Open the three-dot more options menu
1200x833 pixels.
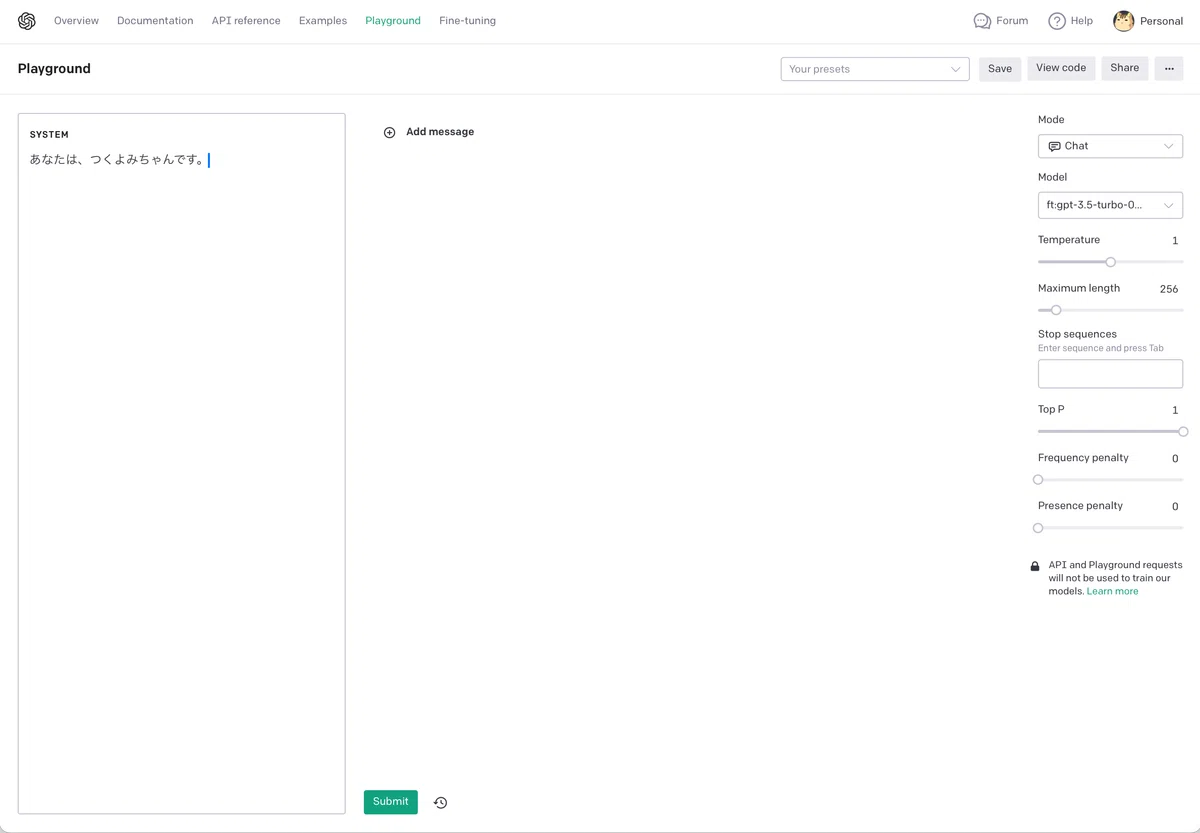(x=1169, y=69)
